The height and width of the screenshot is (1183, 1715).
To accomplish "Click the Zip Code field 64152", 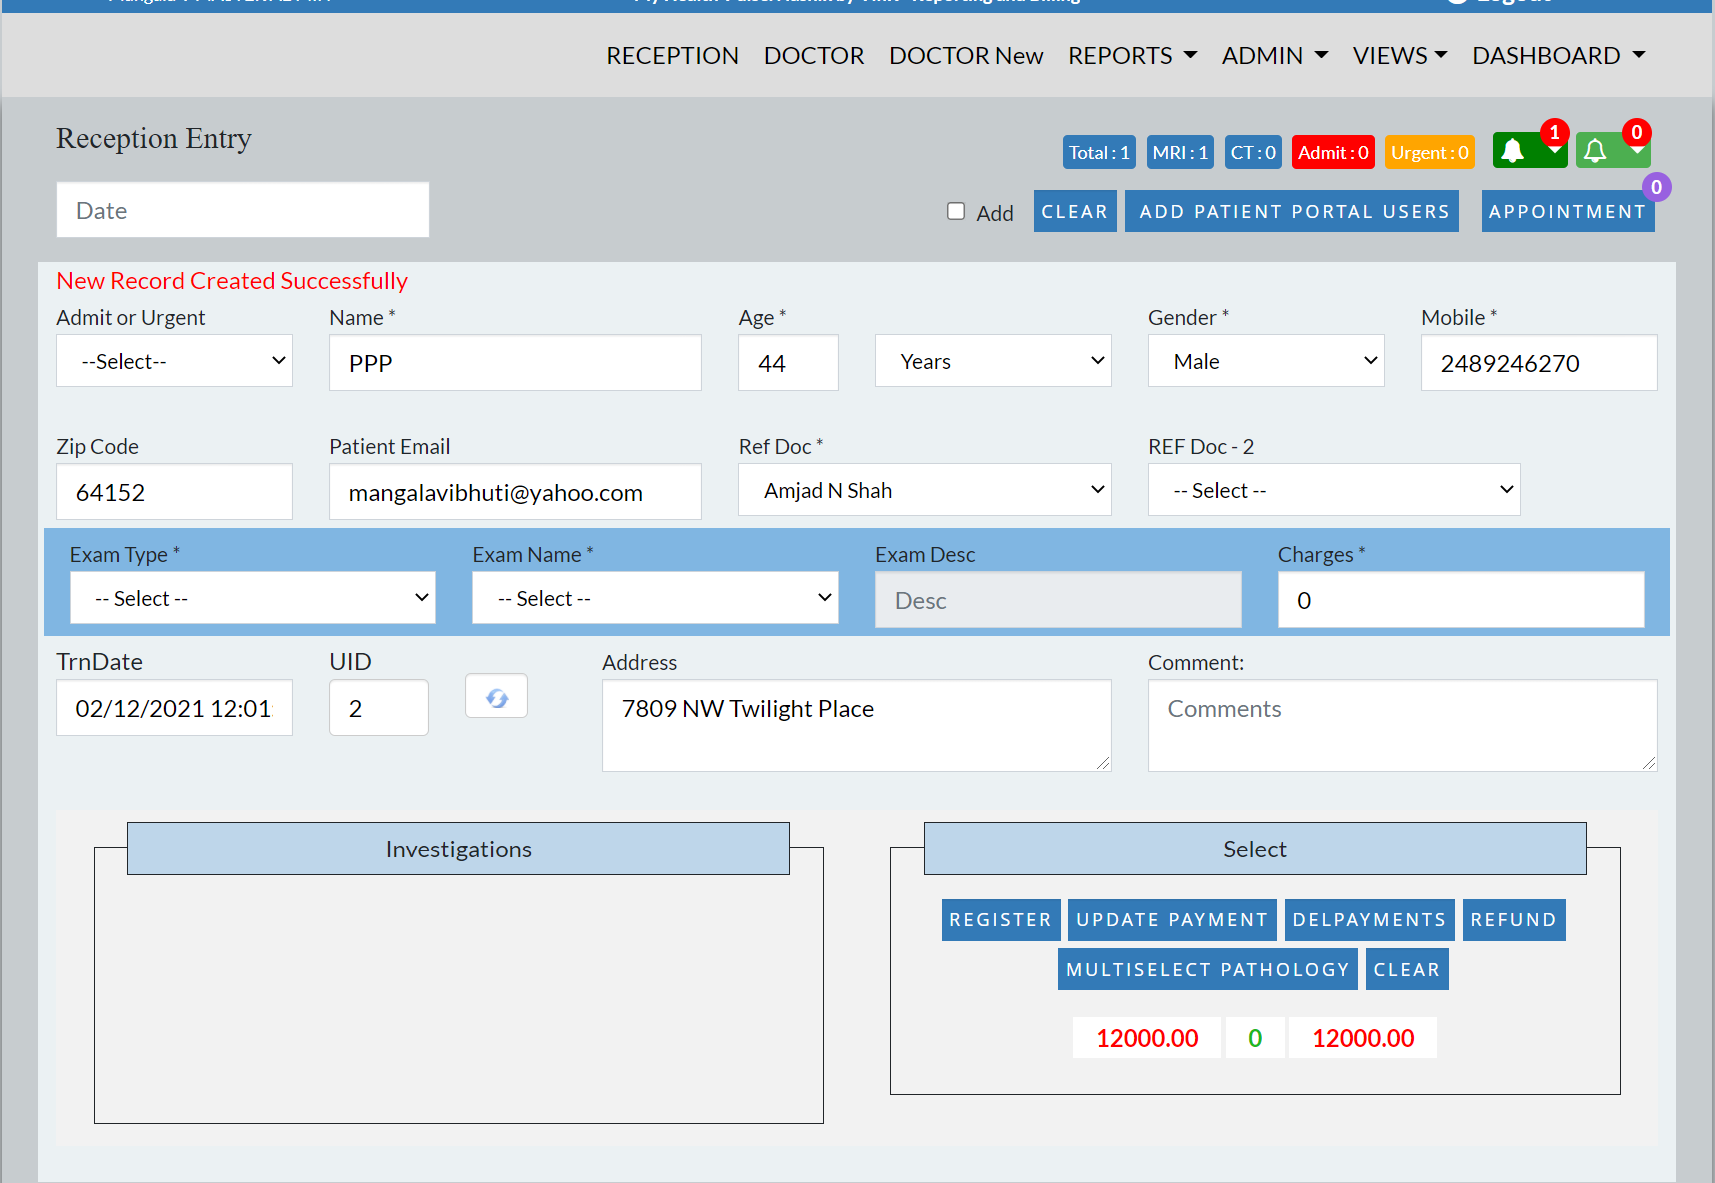I will tap(174, 492).
